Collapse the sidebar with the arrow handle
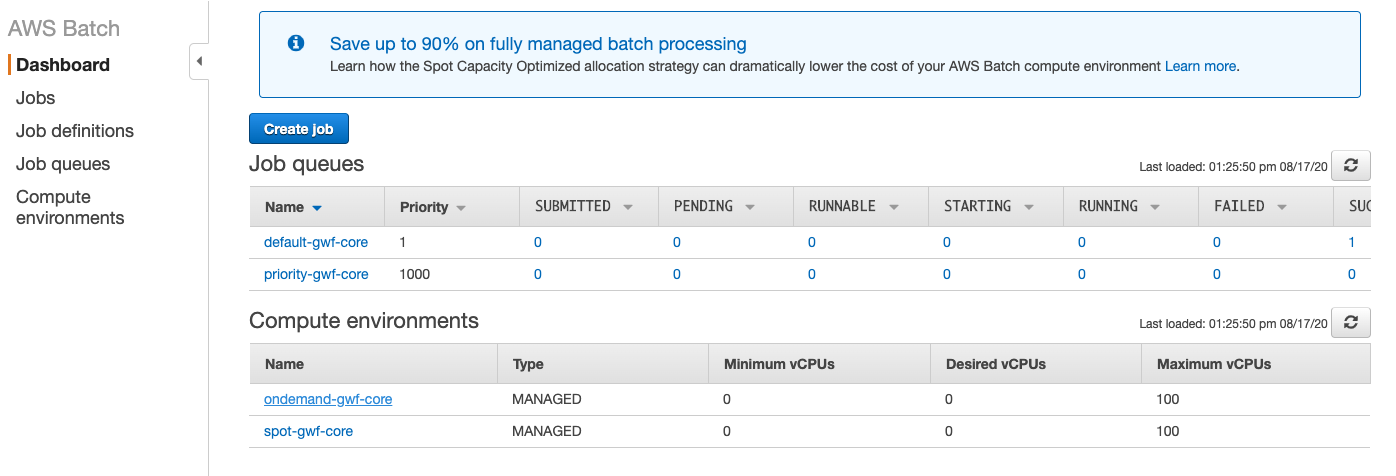1396x476 pixels. click(198, 62)
